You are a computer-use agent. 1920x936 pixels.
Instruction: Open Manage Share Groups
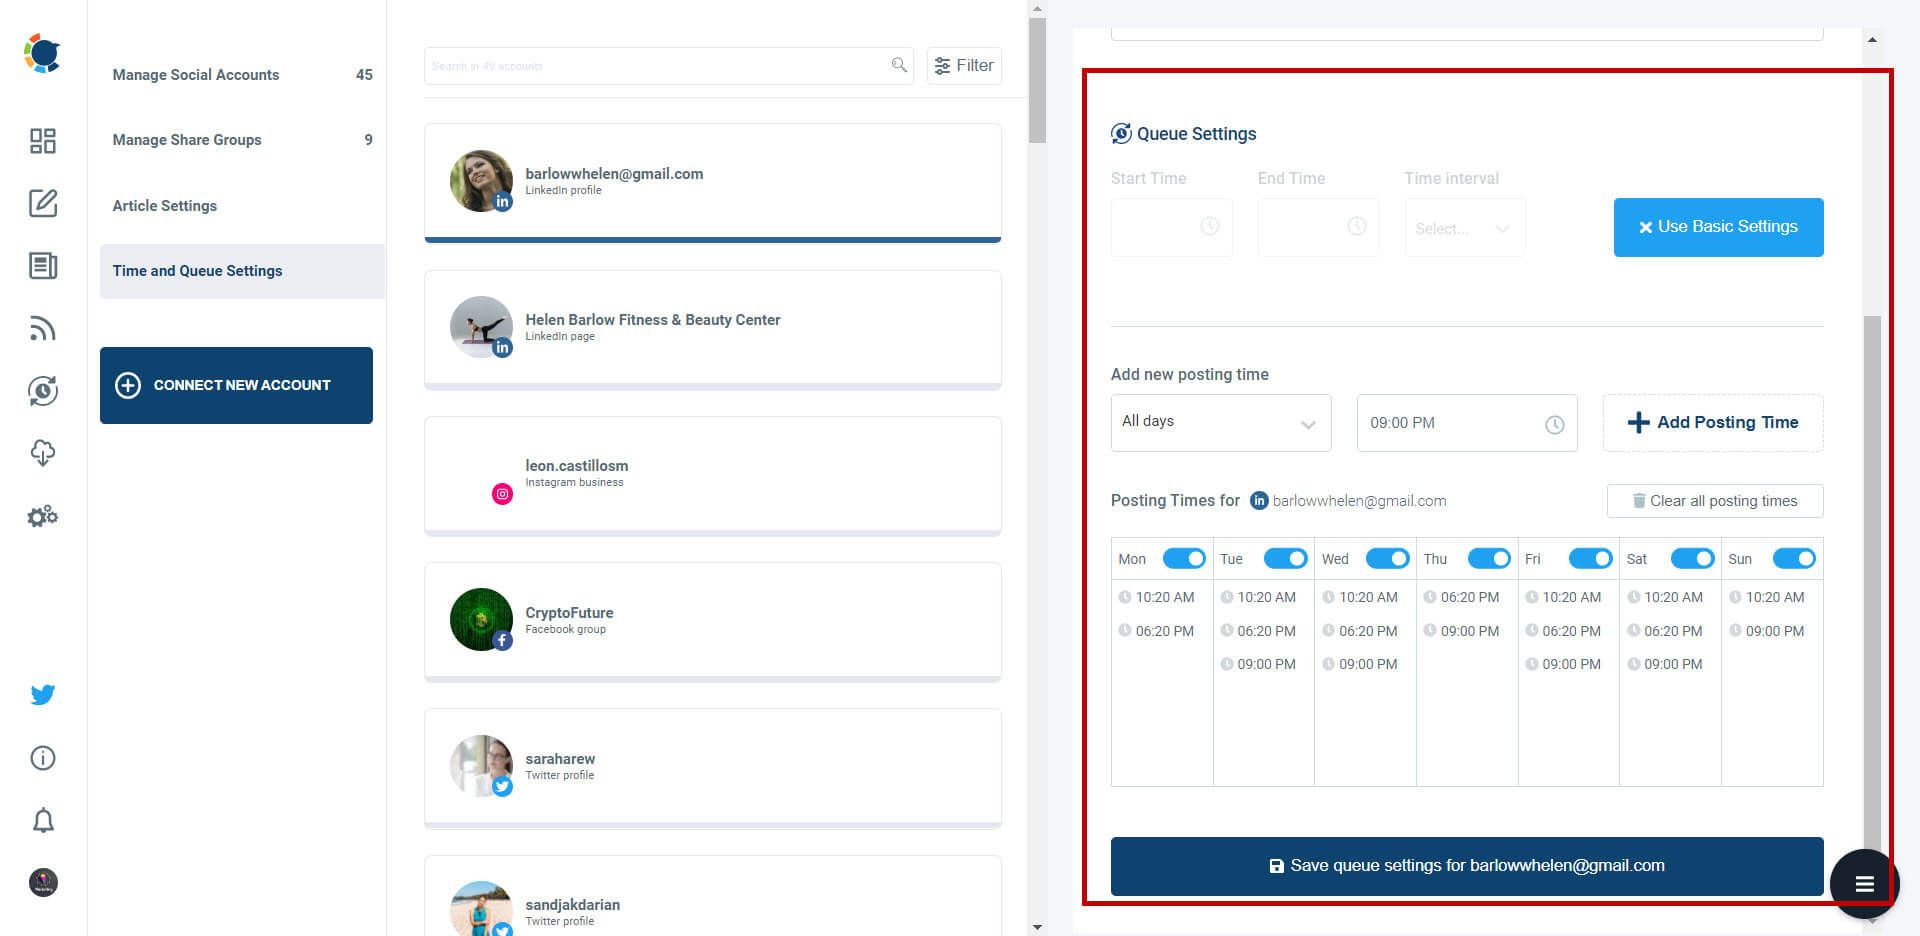pos(186,139)
